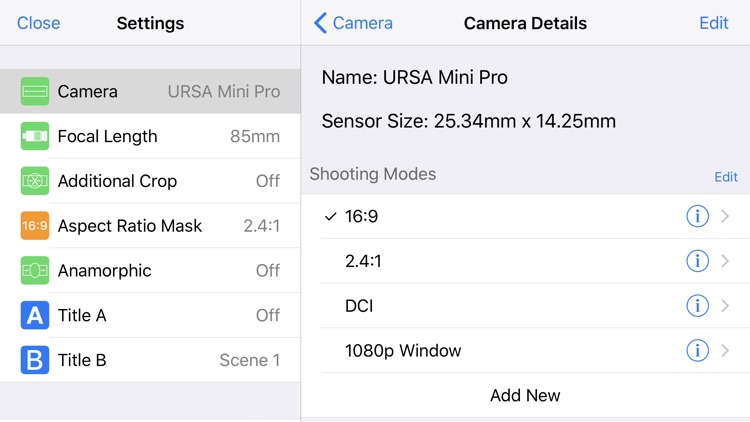Select the 2.4:1 shooting mode
The image size is (750, 422).
[x=525, y=261]
